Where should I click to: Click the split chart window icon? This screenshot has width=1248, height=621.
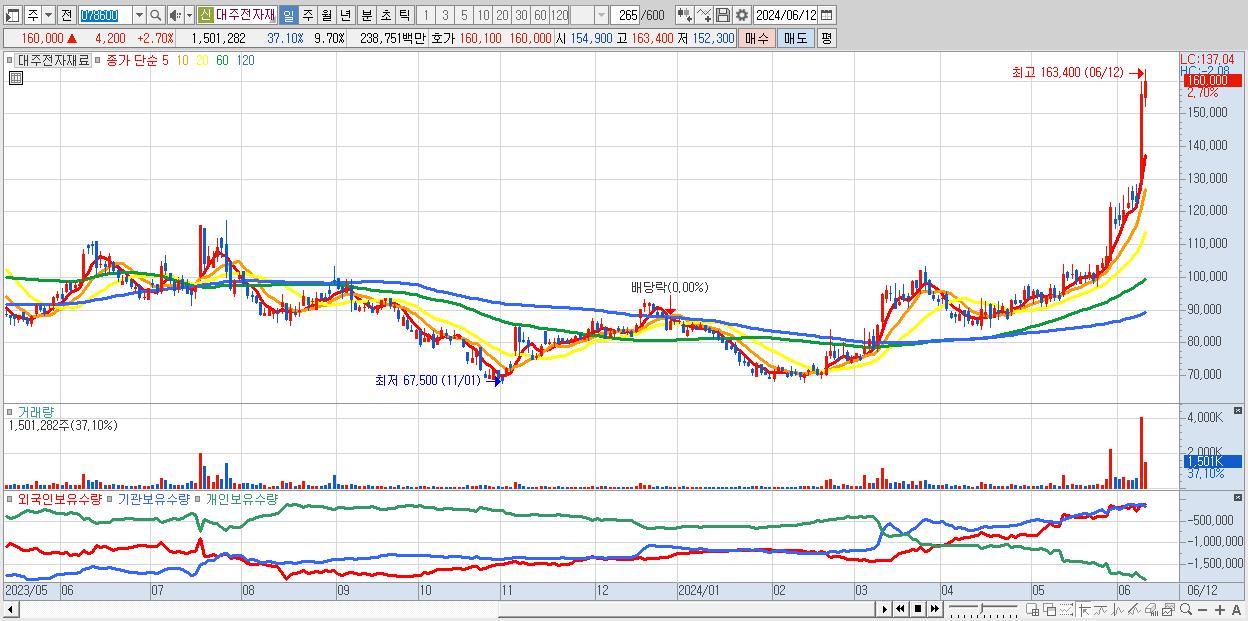click(1032, 610)
